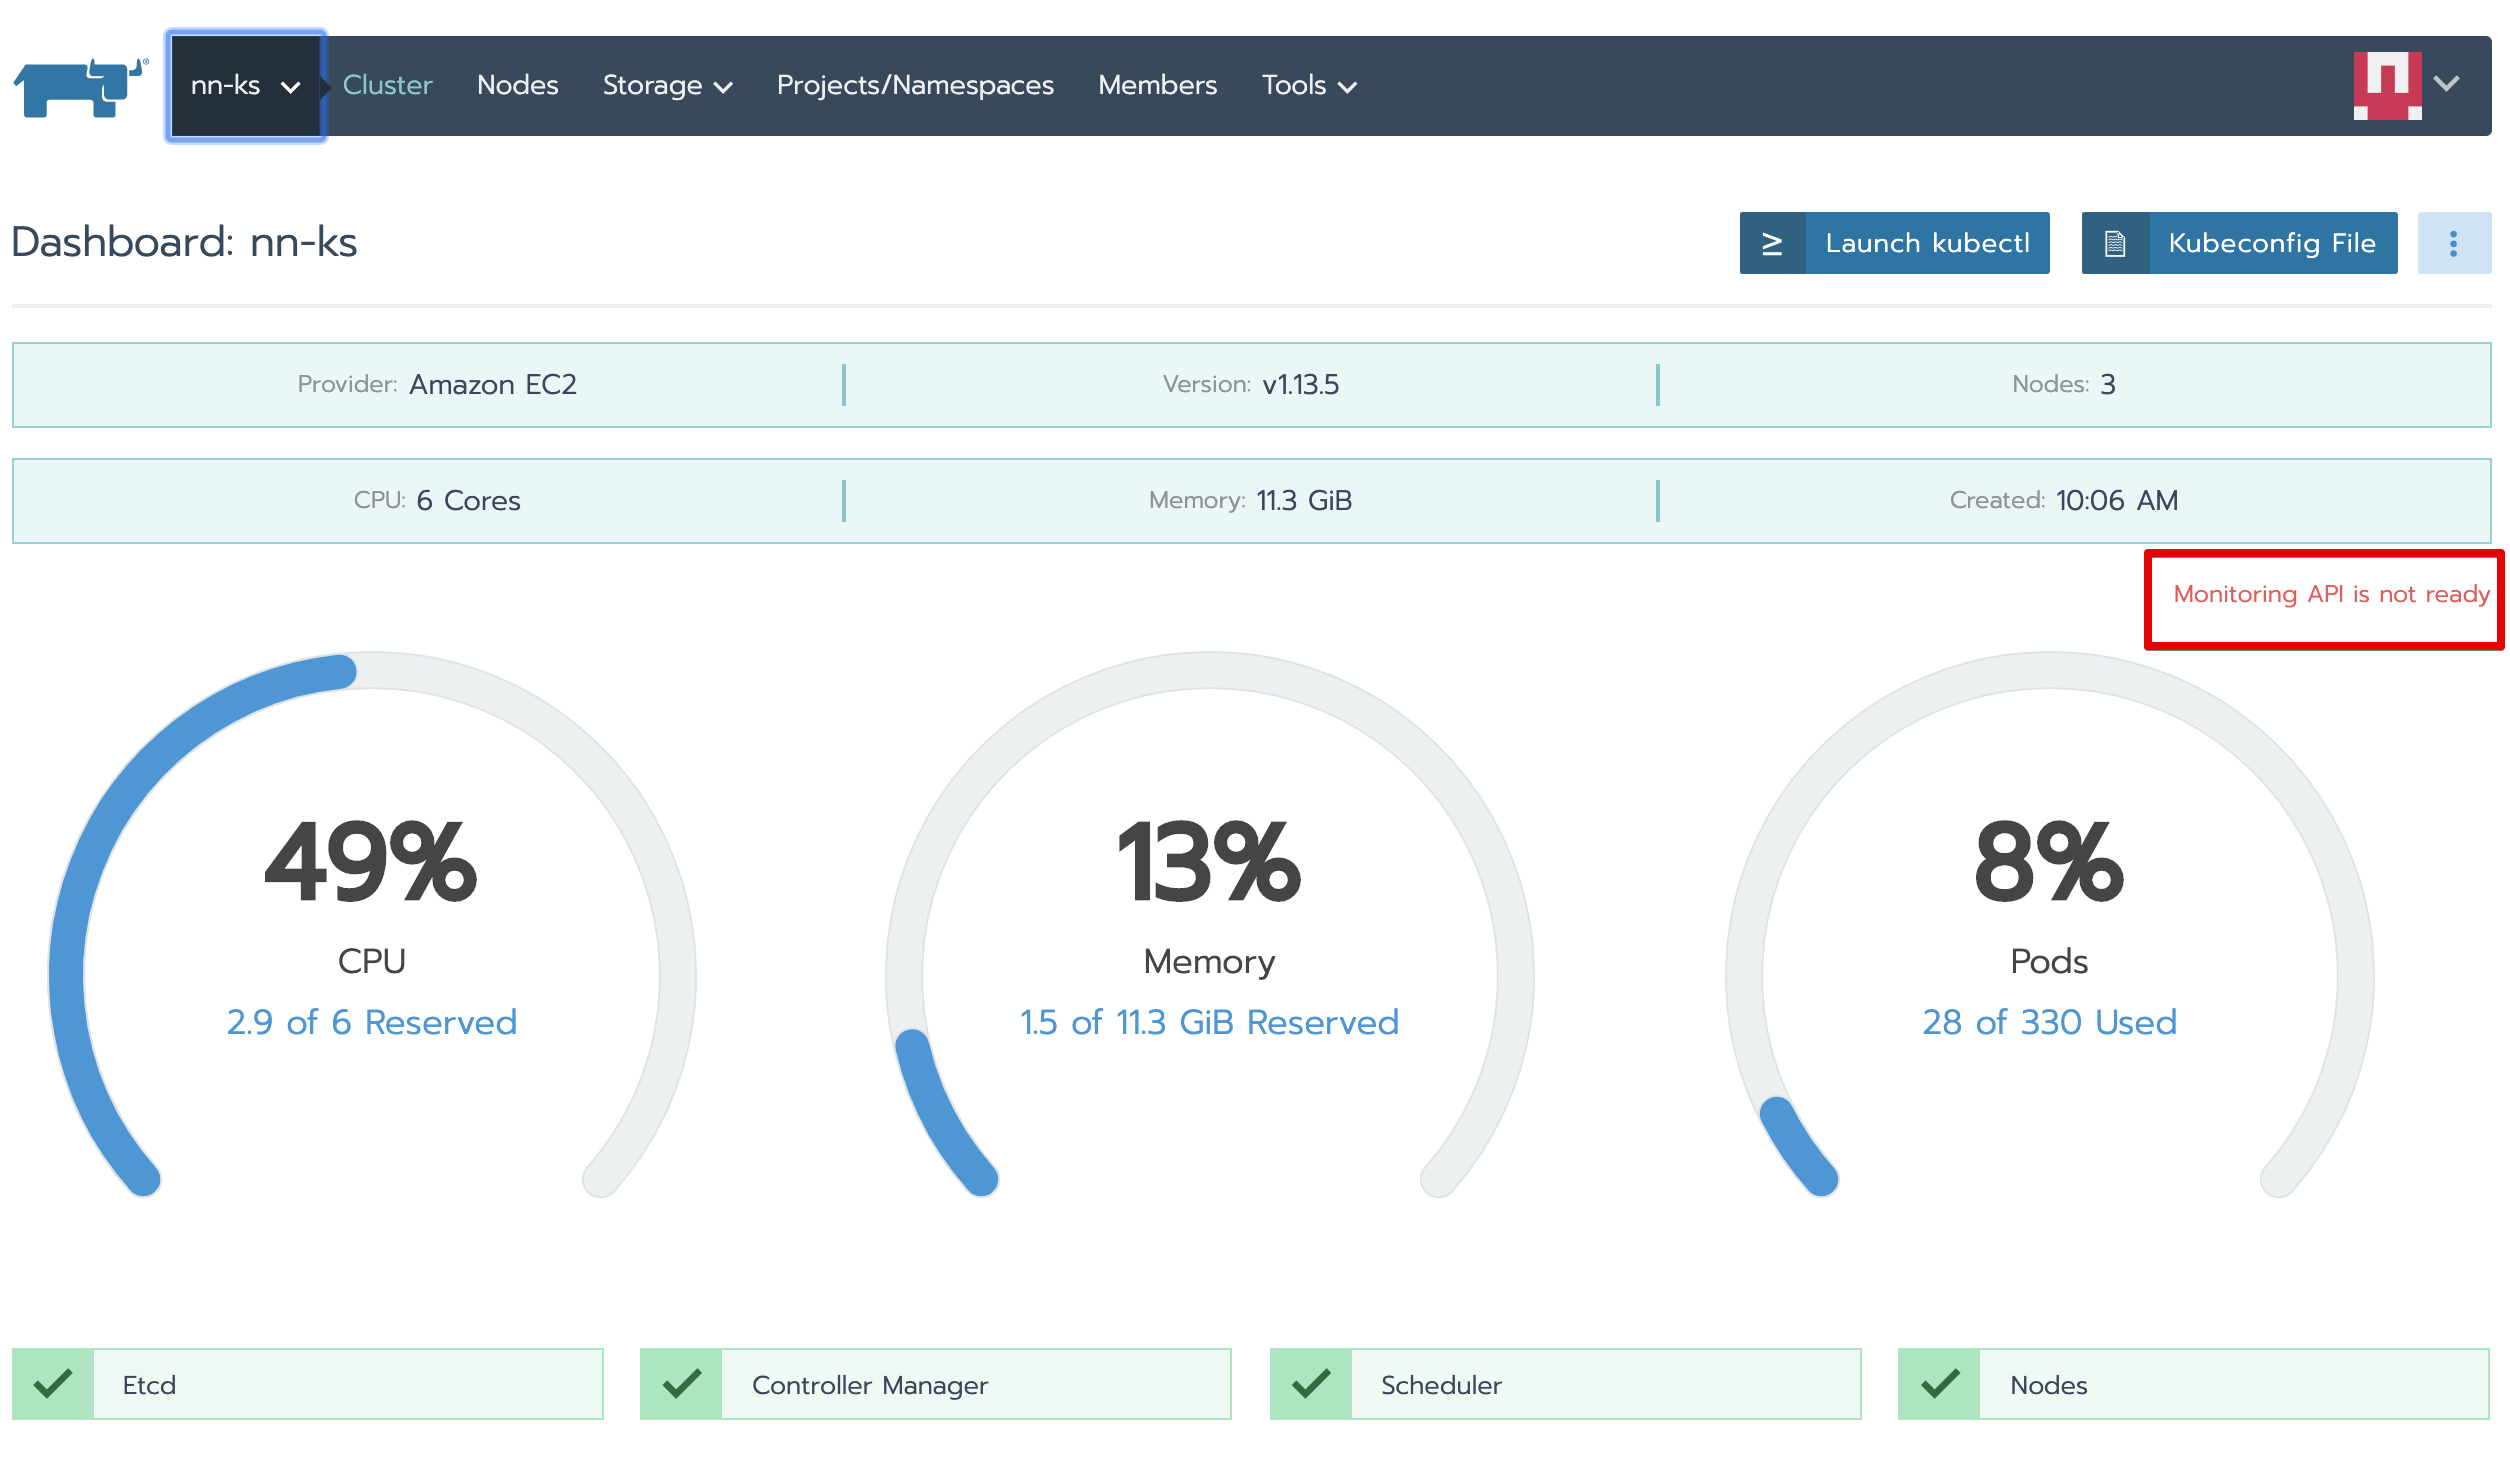
Task: Click the terminal icon on Launch kubectl
Action: pyautogui.click(x=1772, y=243)
